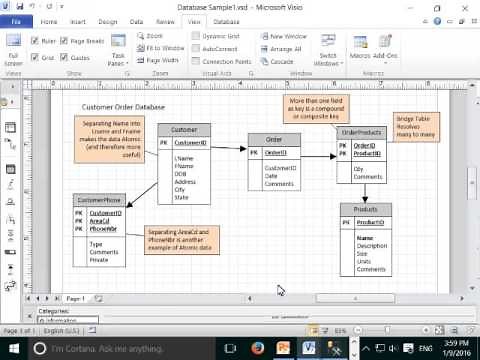
Task: Click the Undo icon in quick access toolbar
Action: point(33,6)
